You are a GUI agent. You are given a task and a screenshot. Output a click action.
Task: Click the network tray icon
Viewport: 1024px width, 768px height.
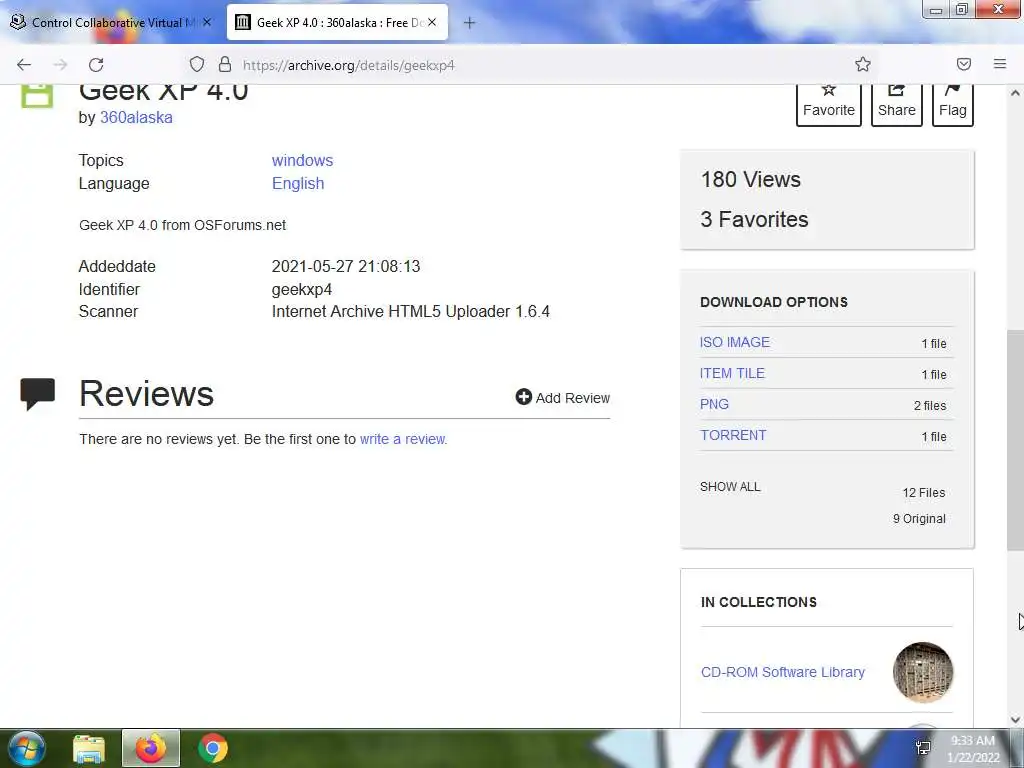pyautogui.click(x=923, y=748)
